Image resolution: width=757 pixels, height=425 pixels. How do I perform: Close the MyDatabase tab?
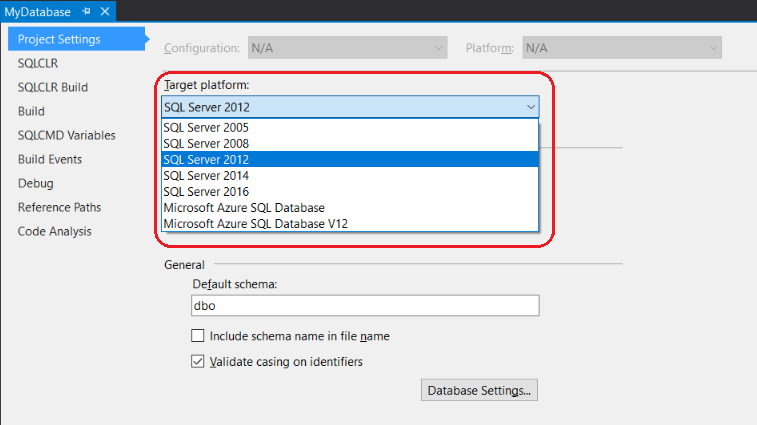click(102, 12)
